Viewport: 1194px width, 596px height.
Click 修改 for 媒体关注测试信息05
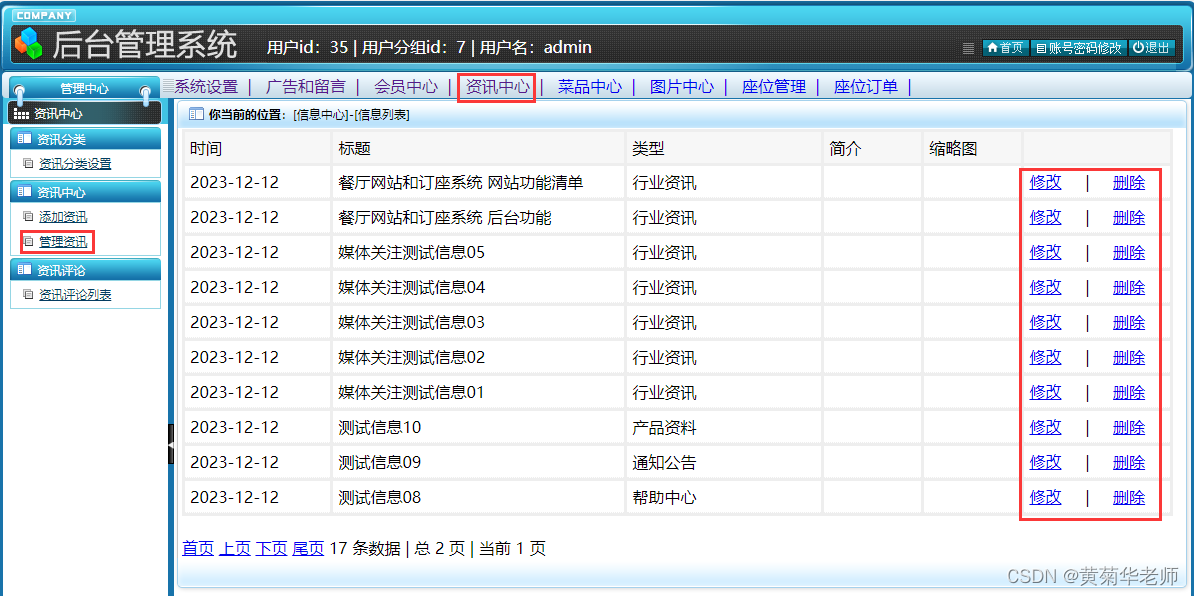coord(1046,253)
